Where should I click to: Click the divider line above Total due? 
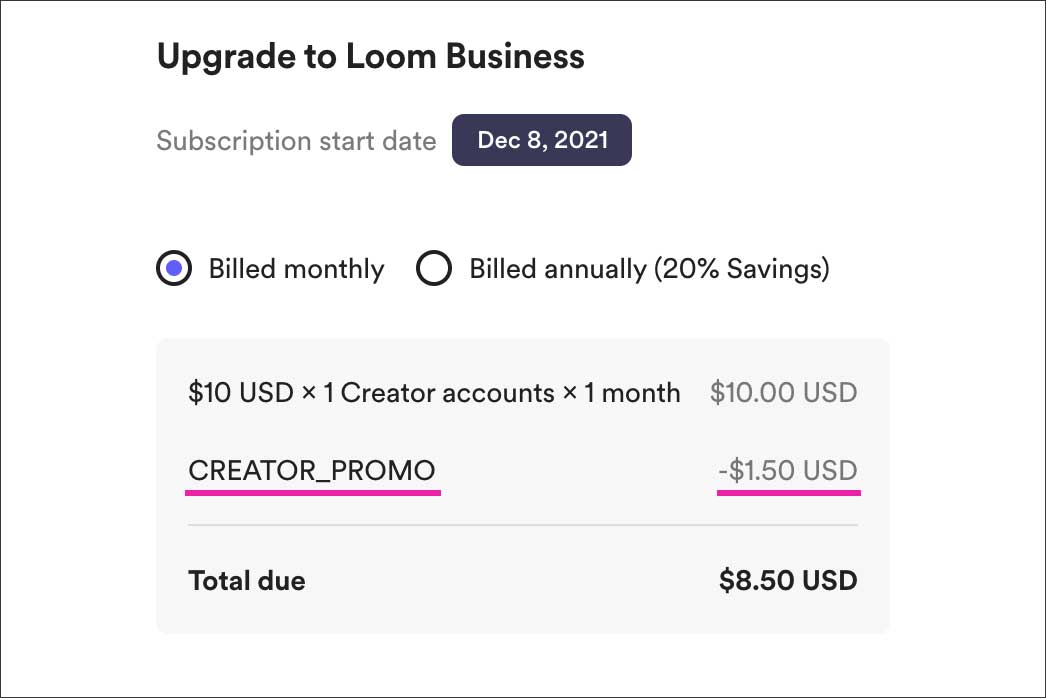click(x=522, y=525)
